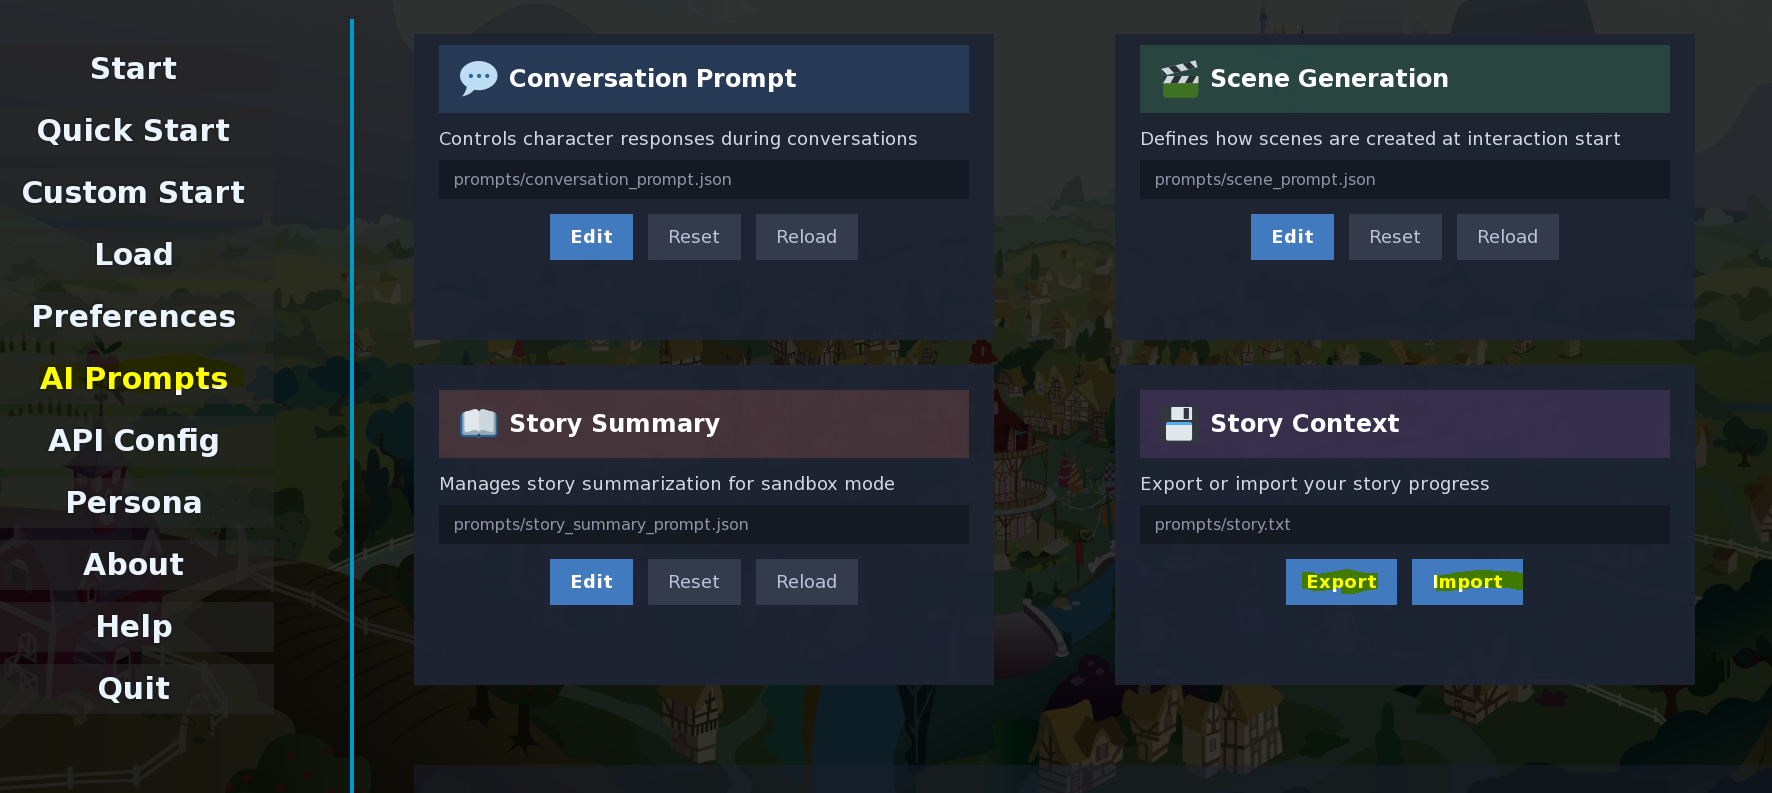1772x793 pixels.
Task: Click the Story Summary card title
Action: (614, 423)
